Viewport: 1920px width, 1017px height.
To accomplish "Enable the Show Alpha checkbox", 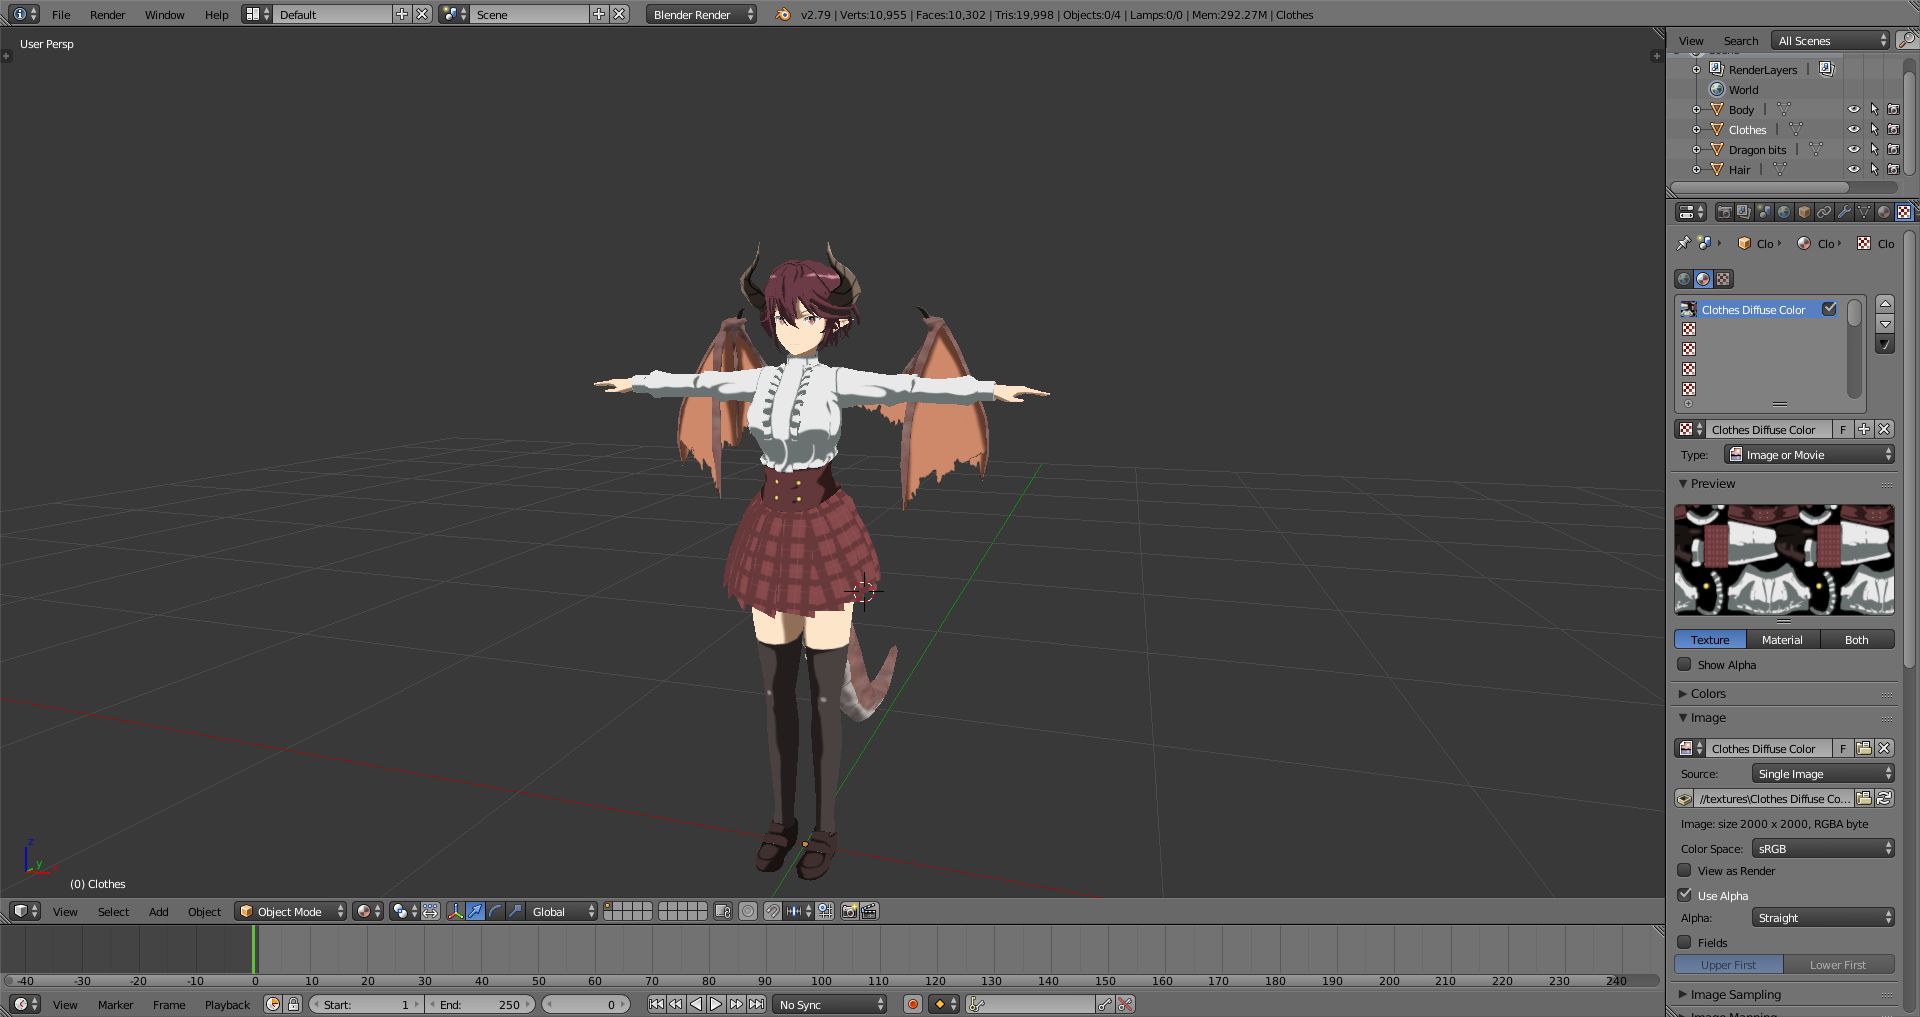I will tap(1684, 664).
